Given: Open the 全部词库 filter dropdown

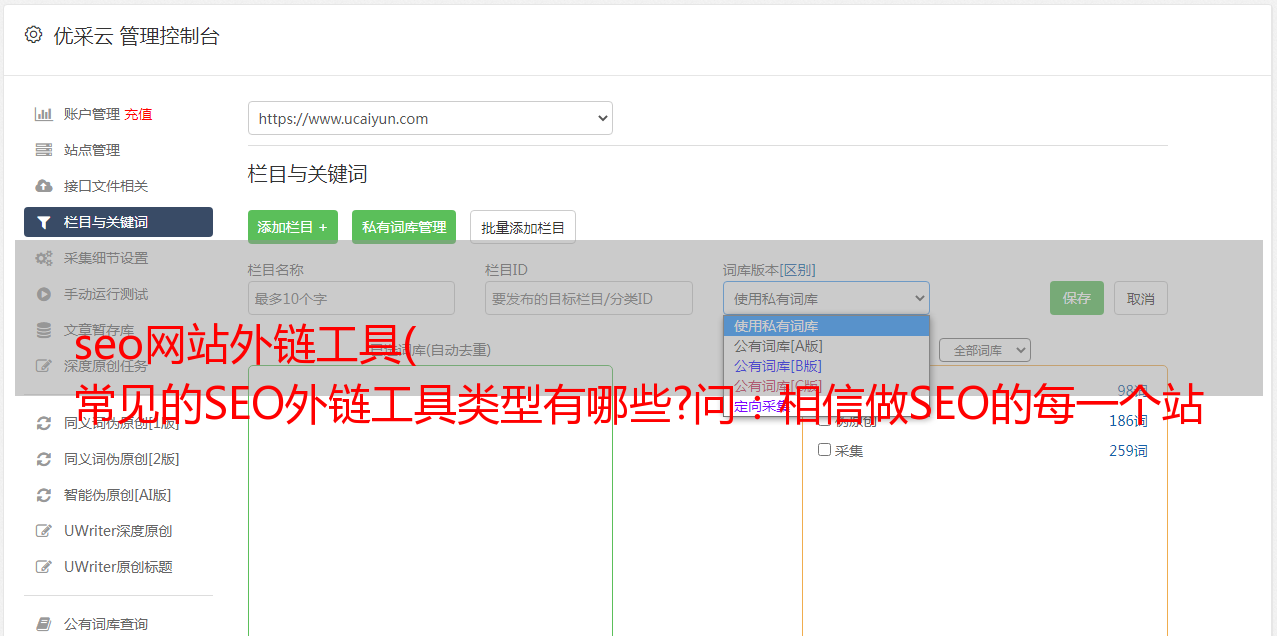Looking at the screenshot, I should tap(985, 350).
